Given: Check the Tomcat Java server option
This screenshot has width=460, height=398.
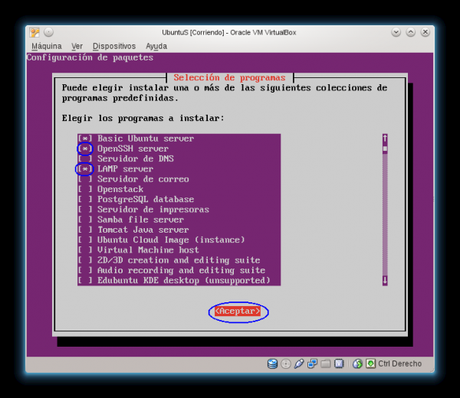Looking at the screenshot, I should coord(85,230).
